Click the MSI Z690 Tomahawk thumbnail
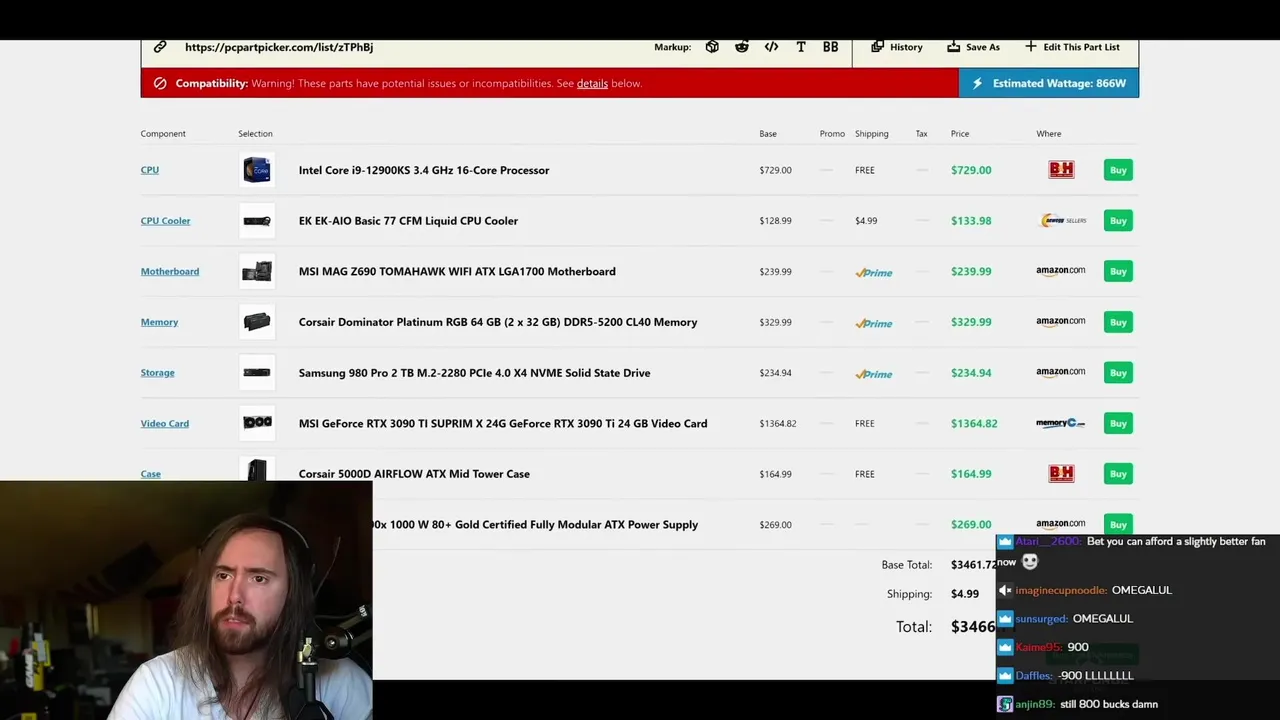The width and height of the screenshot is (1280, 720). [257, 271]
